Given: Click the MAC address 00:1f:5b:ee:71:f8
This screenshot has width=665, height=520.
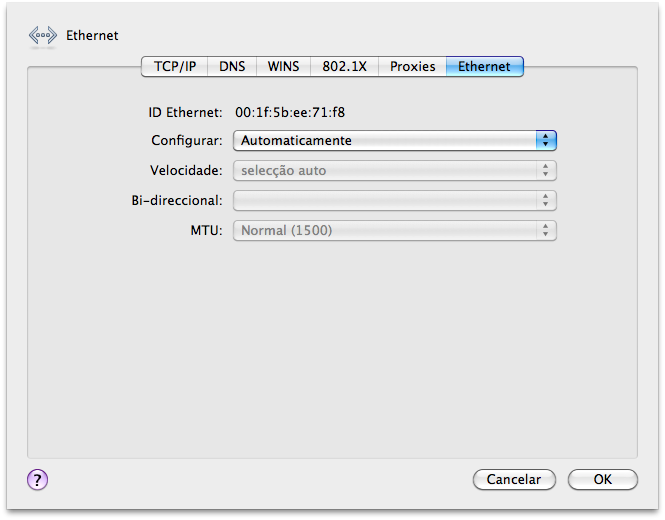Looking at the screenshot, I should pyautogui.click(x=296, y=113).
